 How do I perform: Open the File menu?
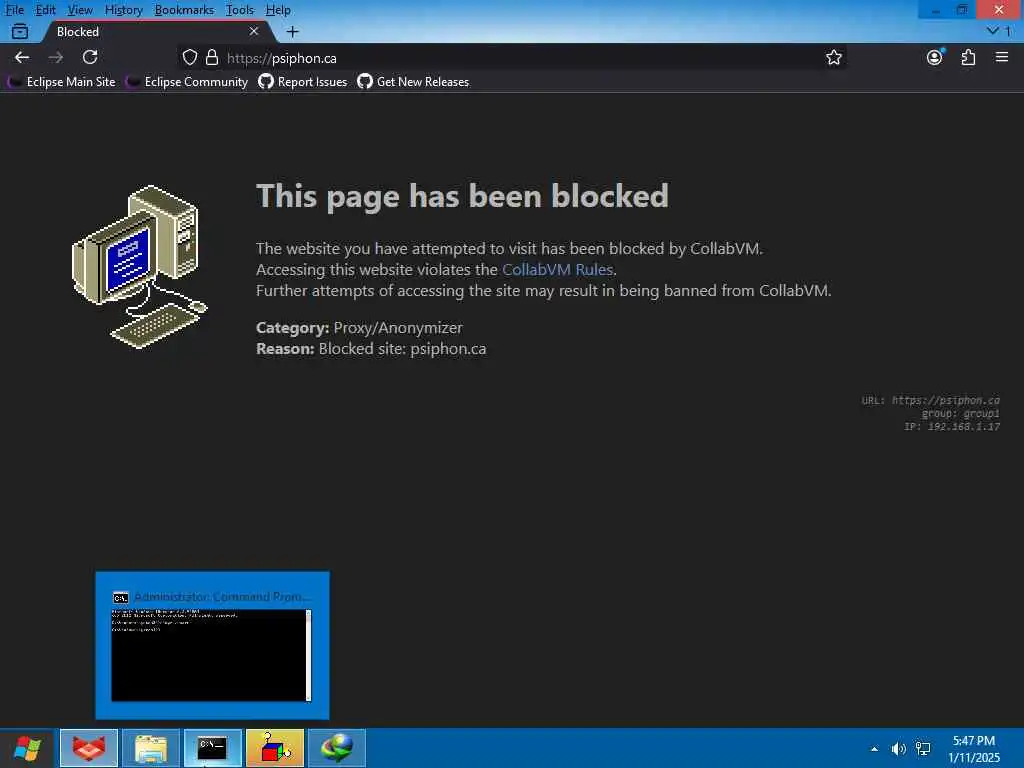[14, 10]
